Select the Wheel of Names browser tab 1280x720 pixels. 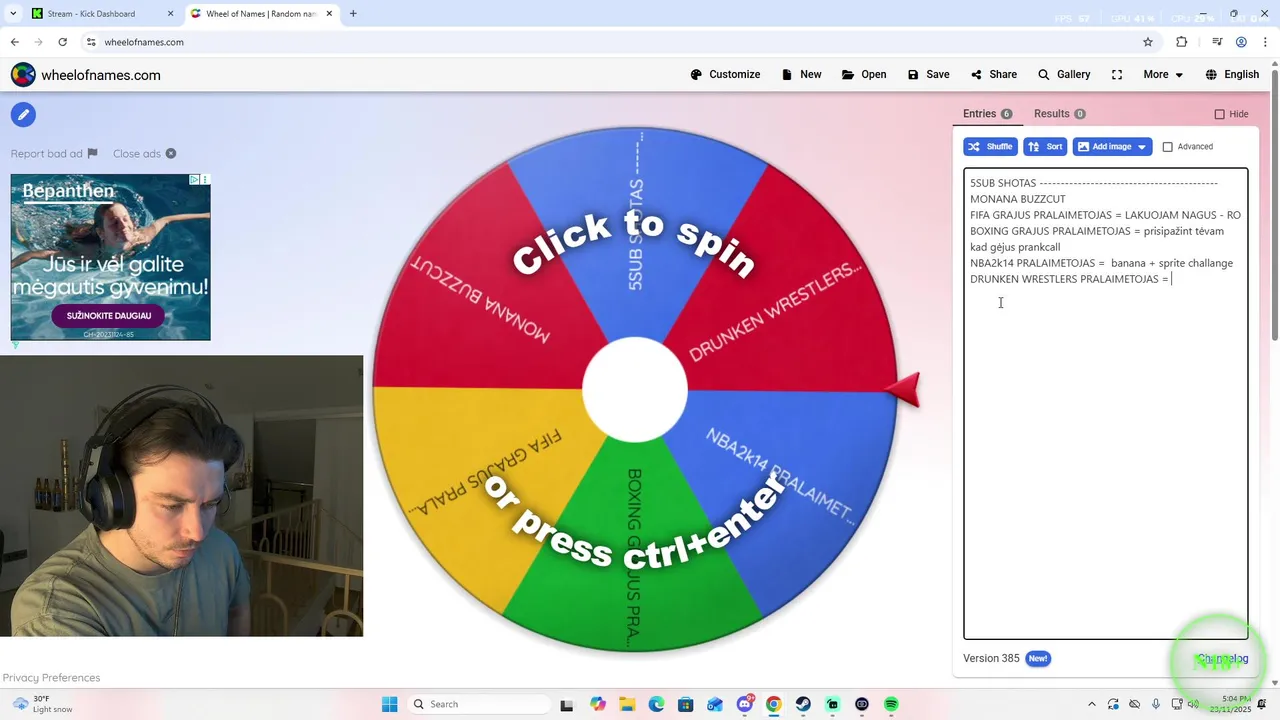click(x=263, y=14)
